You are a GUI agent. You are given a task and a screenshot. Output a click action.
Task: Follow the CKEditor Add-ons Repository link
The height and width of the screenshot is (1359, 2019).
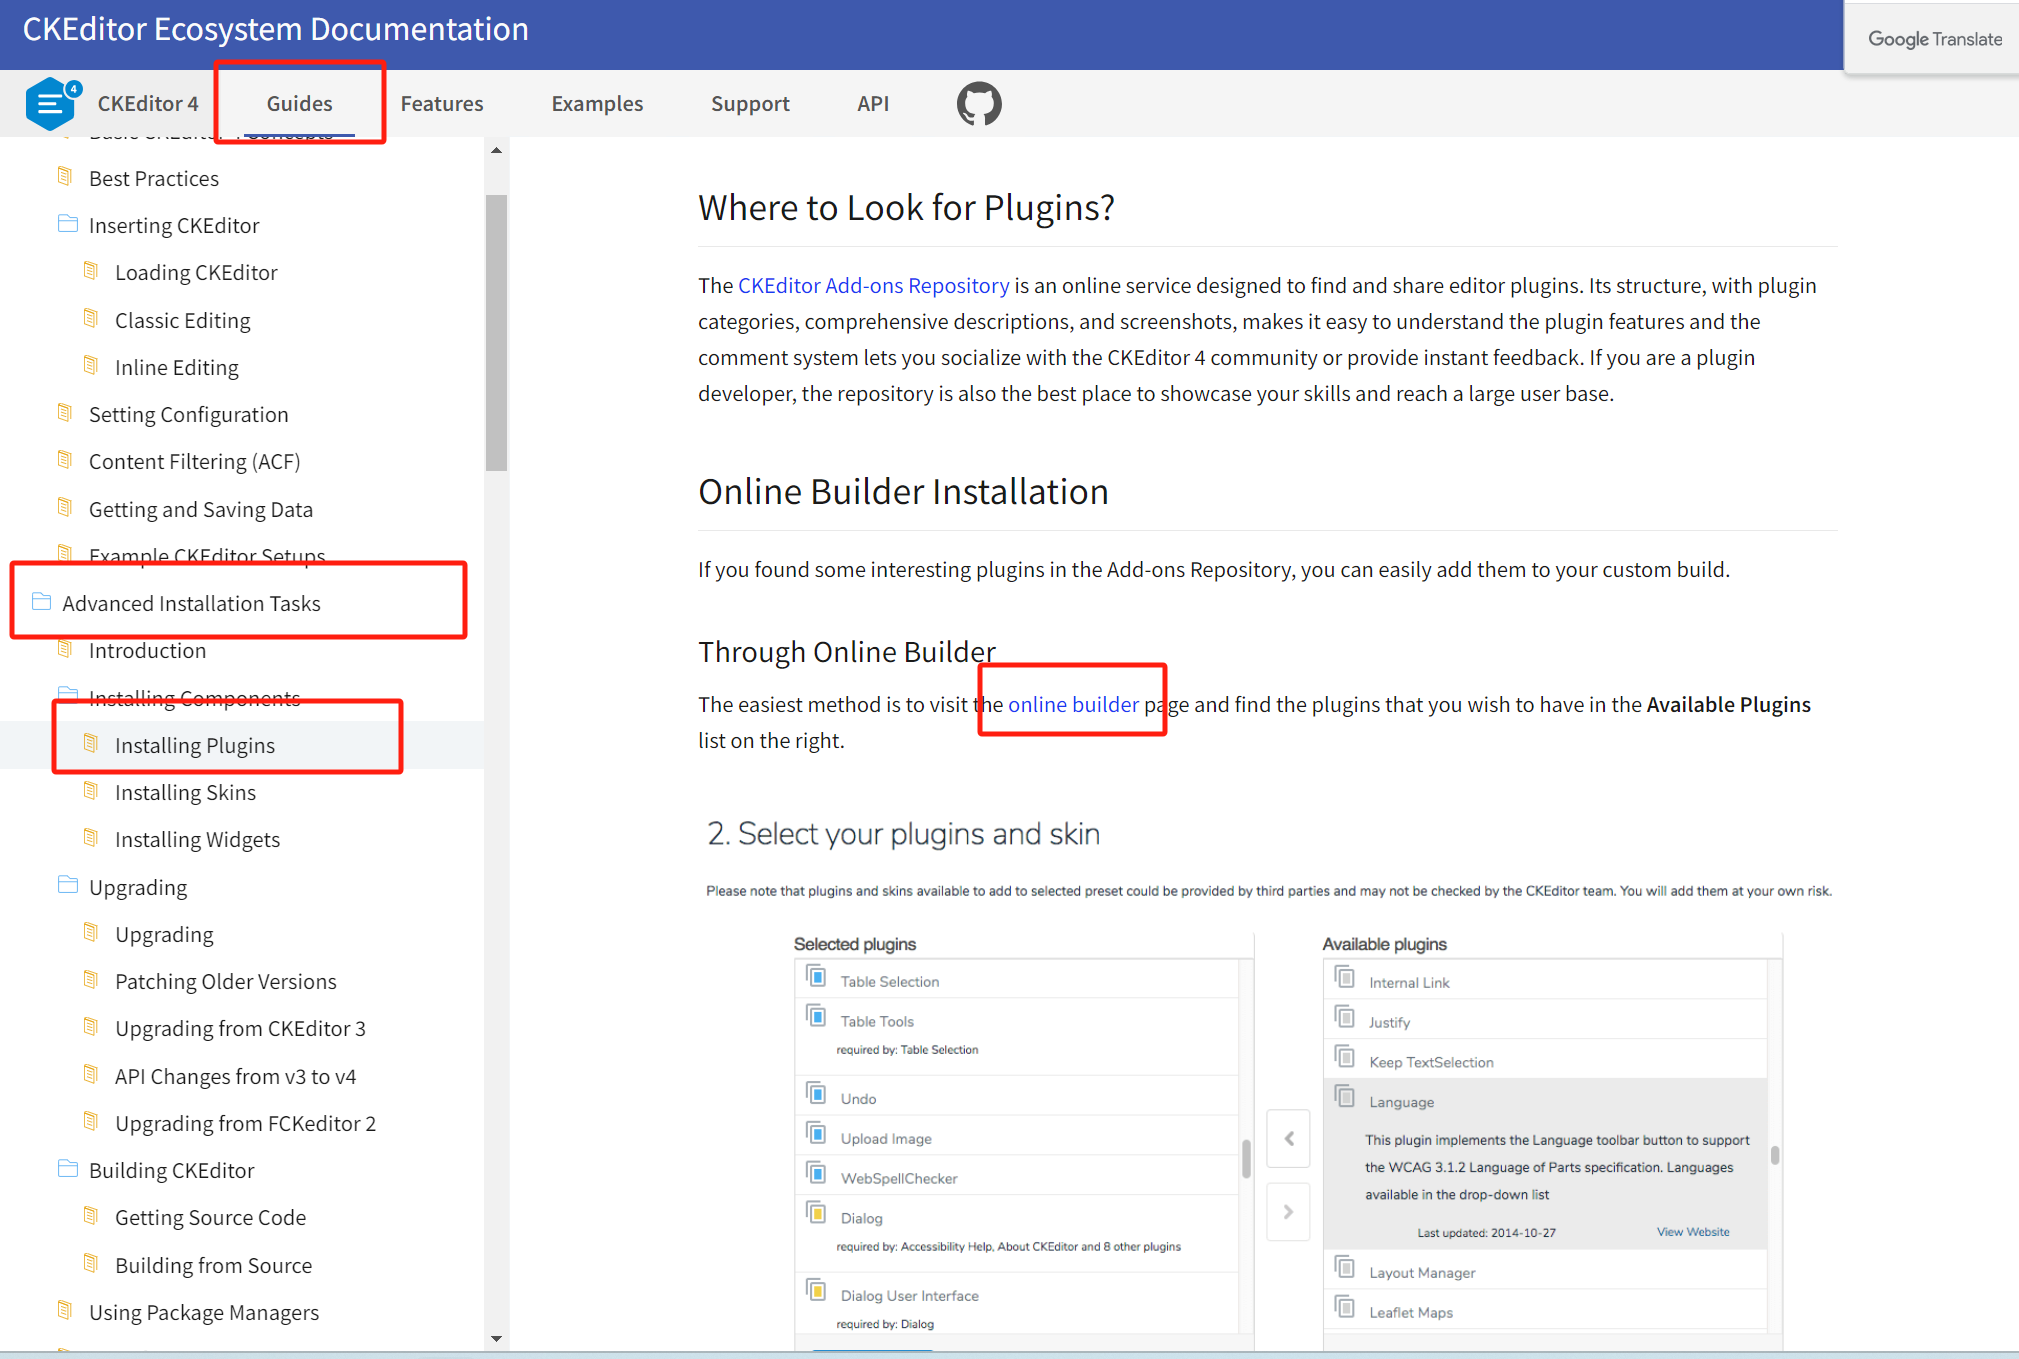(x=873, y=285)
